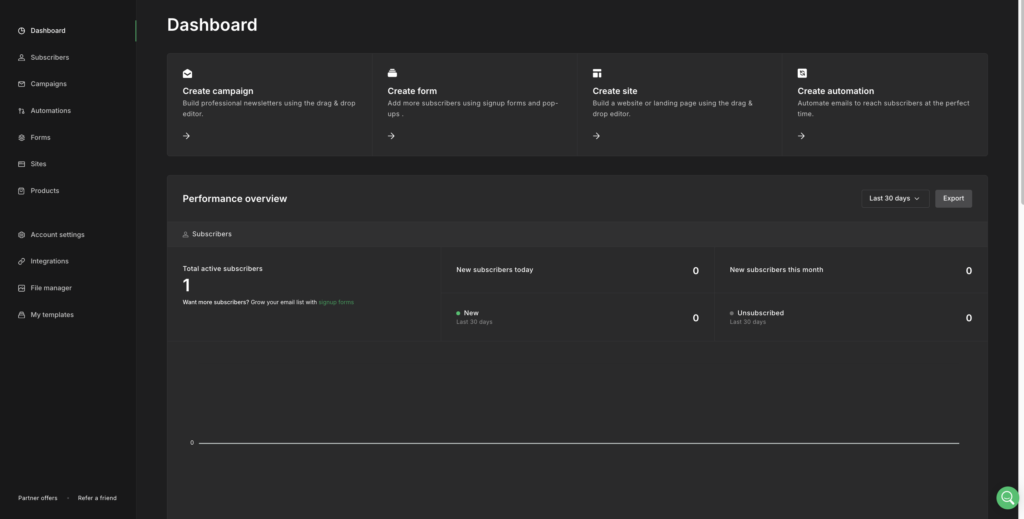
Task: Click arrow under Create form card
Action: 391,136
